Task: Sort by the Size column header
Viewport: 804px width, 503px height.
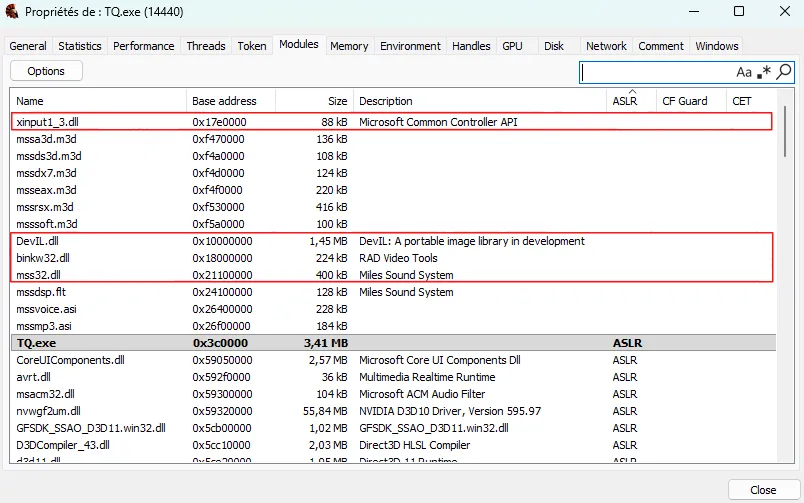Action: pos(314,101)
